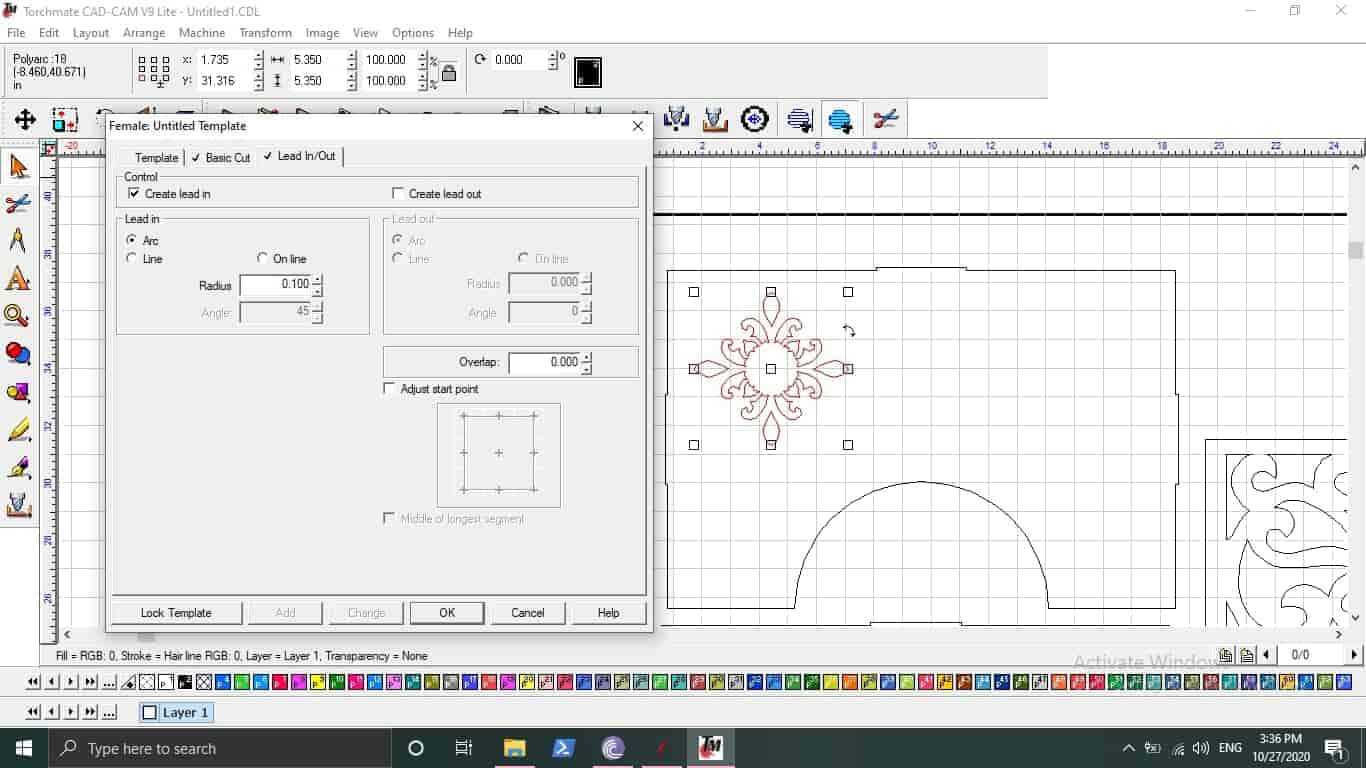Viewport: 1366px width, 768px height.
Task: Click the orange torch female toolpath icon
Action: tap(715, 120)
